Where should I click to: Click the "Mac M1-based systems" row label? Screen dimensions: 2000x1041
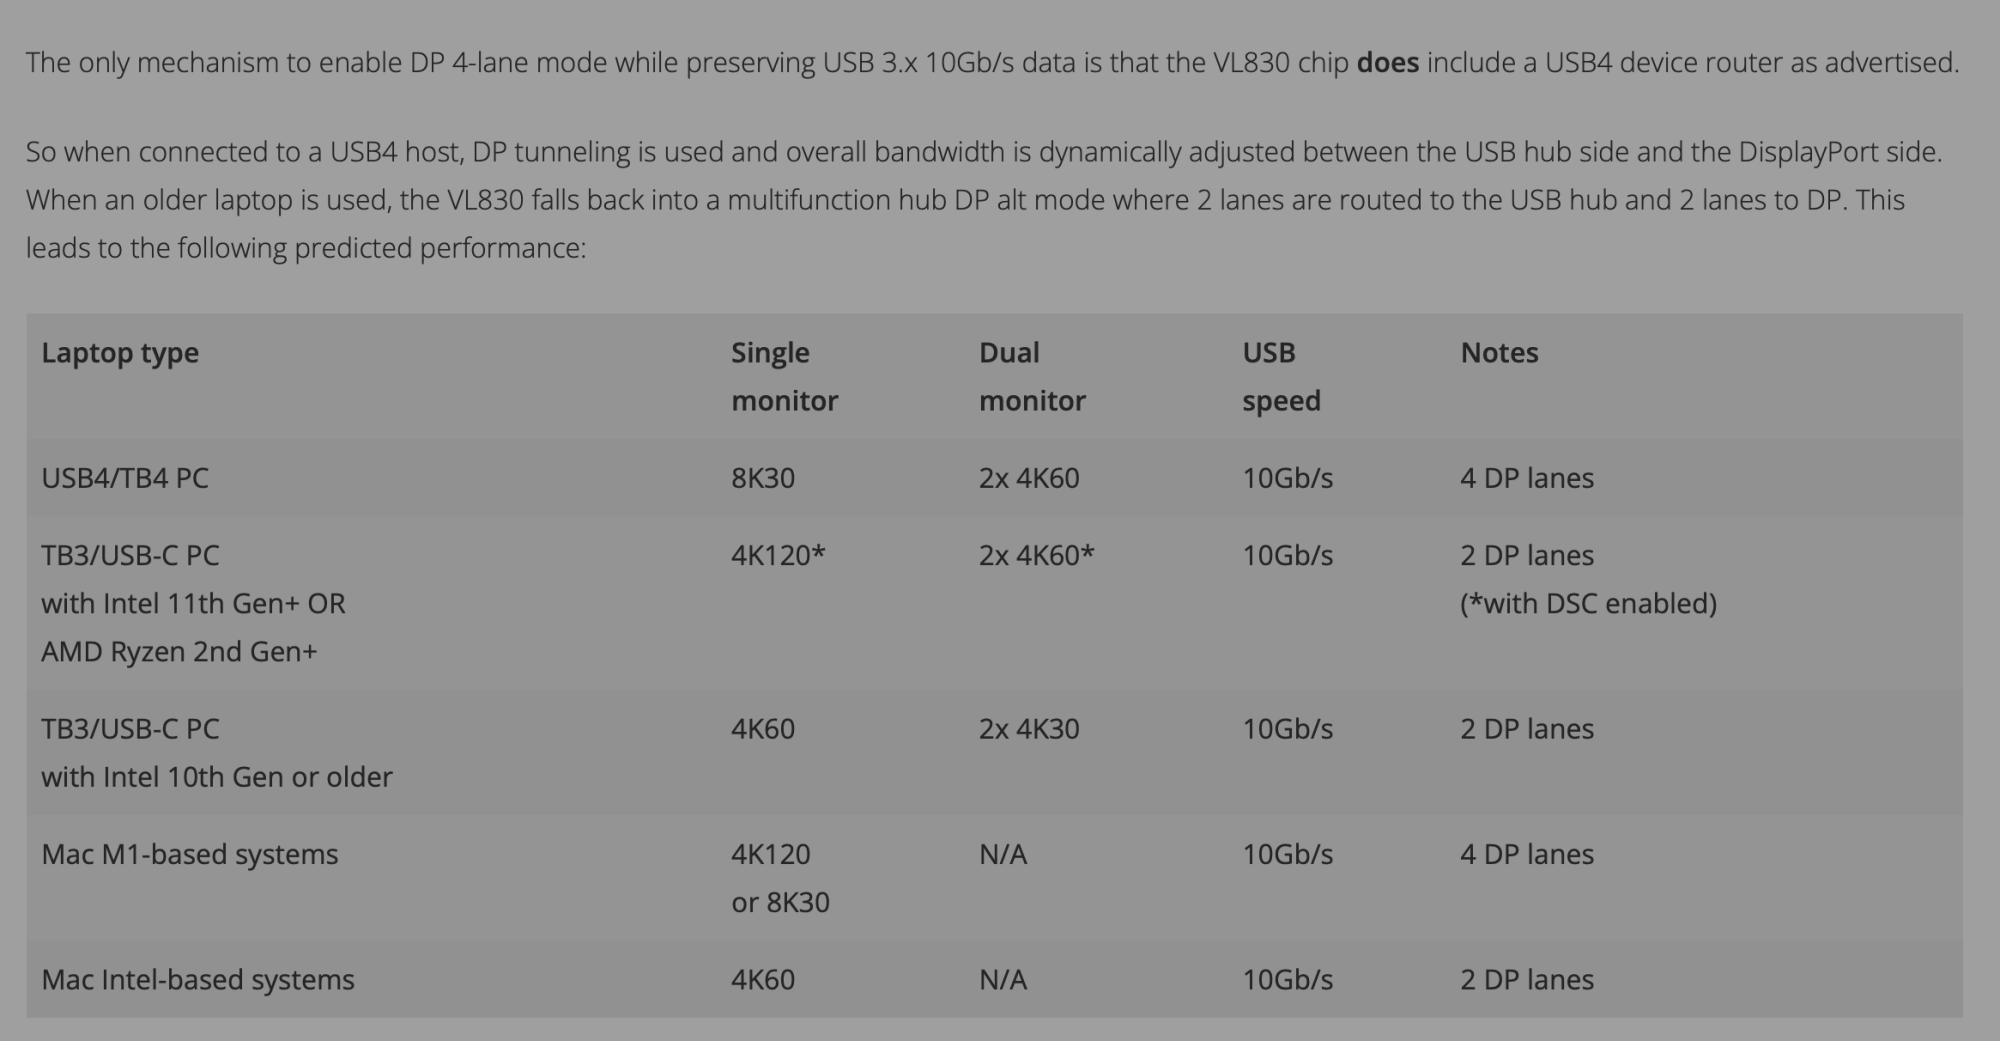190,855
